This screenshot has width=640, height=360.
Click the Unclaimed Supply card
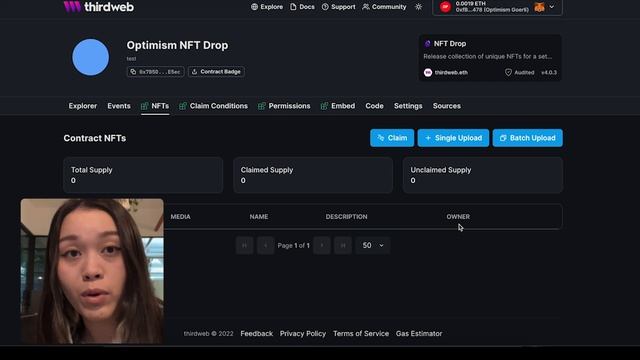tap(483, 175)
